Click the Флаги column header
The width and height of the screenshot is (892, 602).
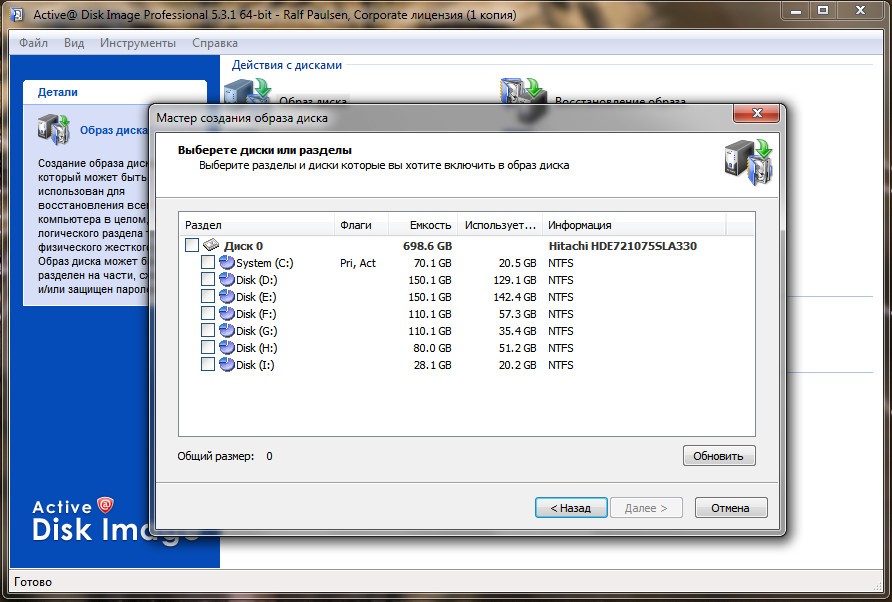coord(361,225)
